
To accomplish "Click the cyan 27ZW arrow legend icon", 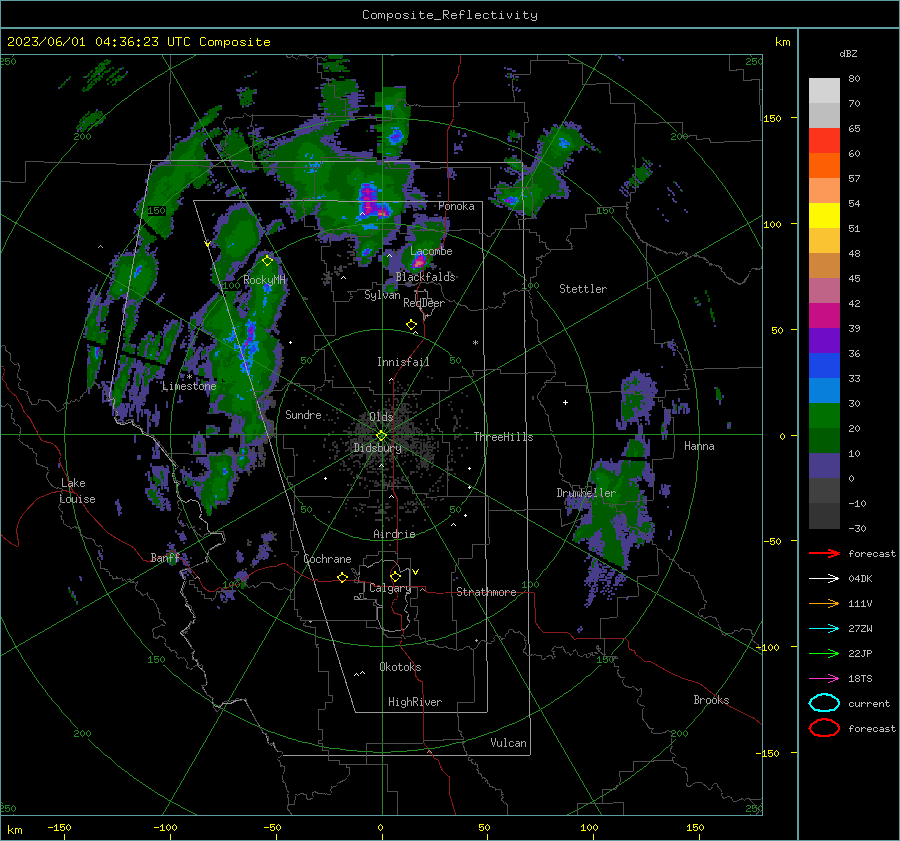I will tap(824, 629).
